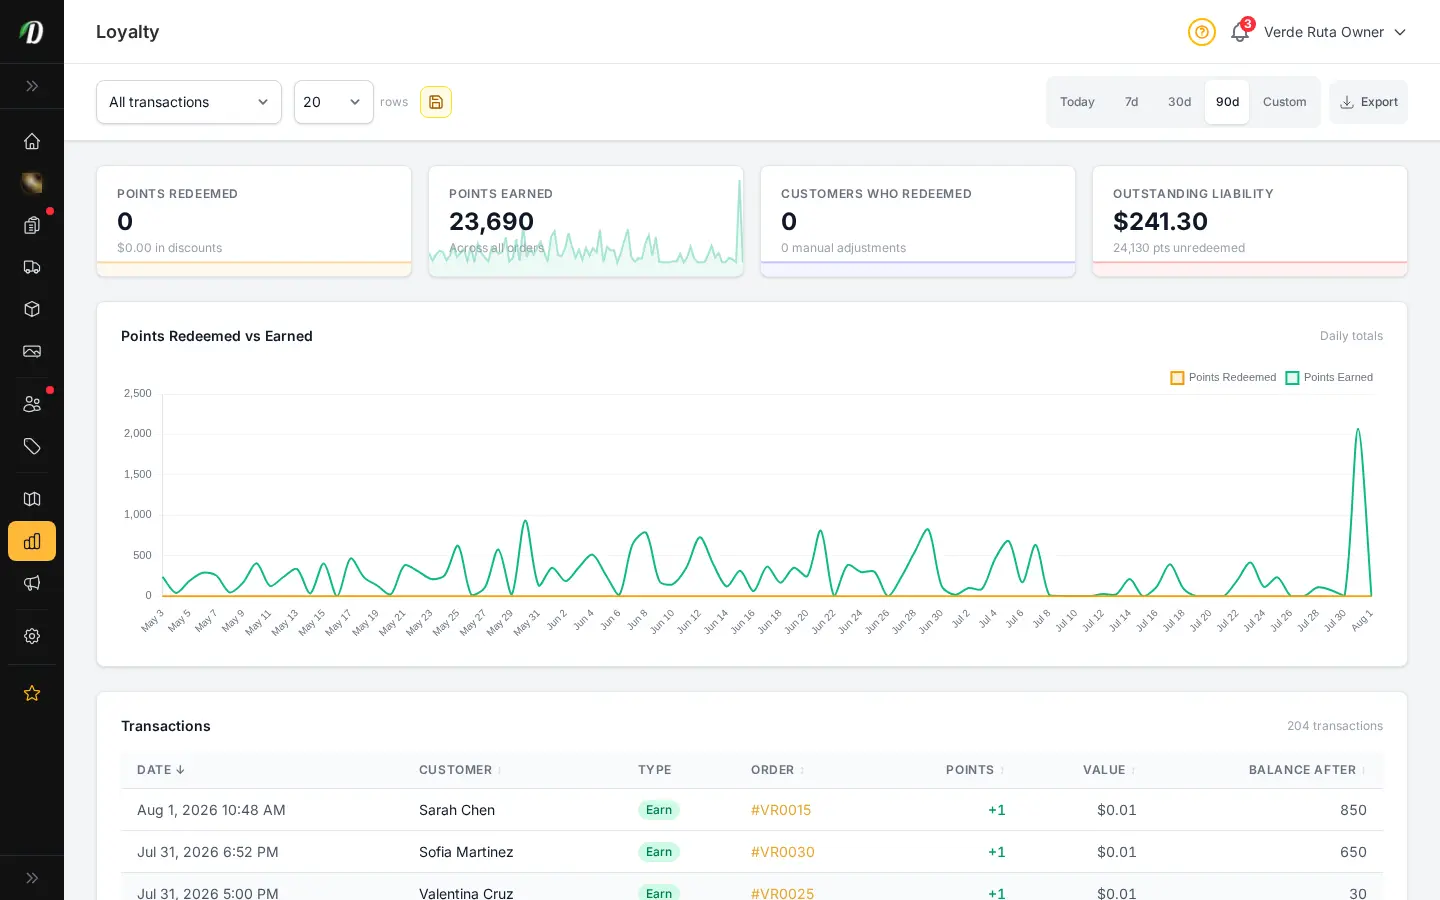The image size is (1440, 900).
Task: Open the price tag icon in the sidebar
Action: pyautogui.click(x=32, y=446)
